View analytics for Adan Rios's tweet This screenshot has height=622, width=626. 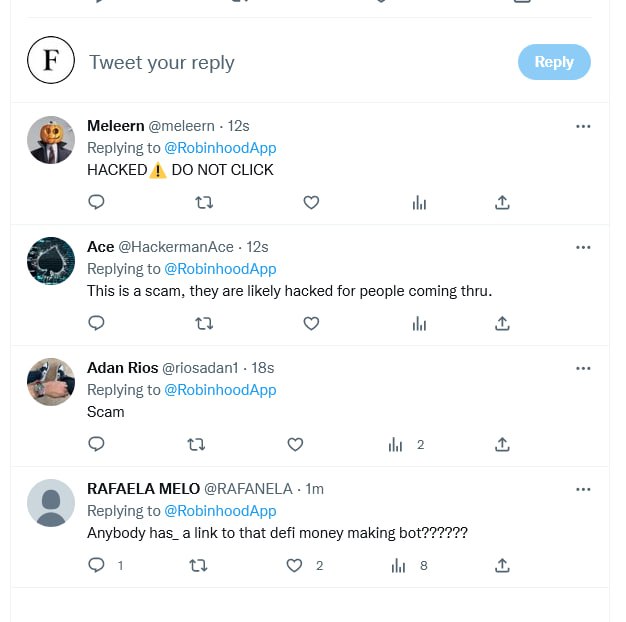click(x=396, y=444)
